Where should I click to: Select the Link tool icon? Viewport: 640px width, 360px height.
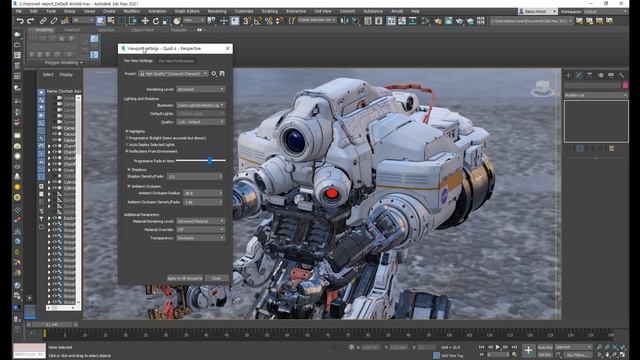coord(43,20)
